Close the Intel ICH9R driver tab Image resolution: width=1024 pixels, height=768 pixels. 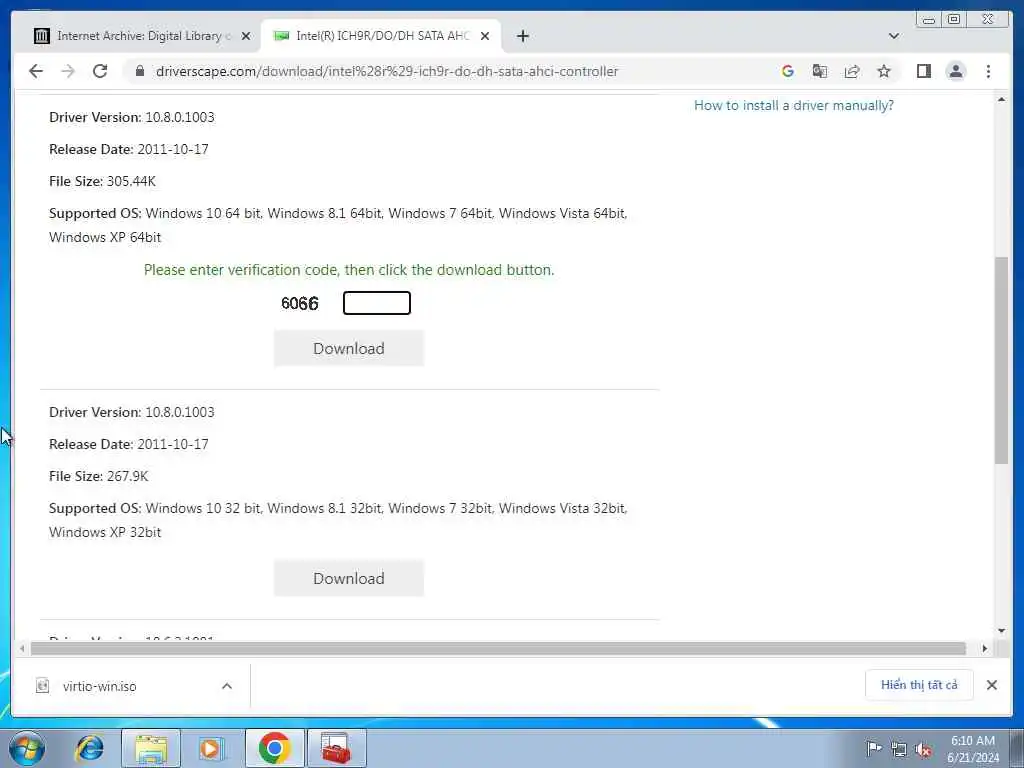[485, 36]
